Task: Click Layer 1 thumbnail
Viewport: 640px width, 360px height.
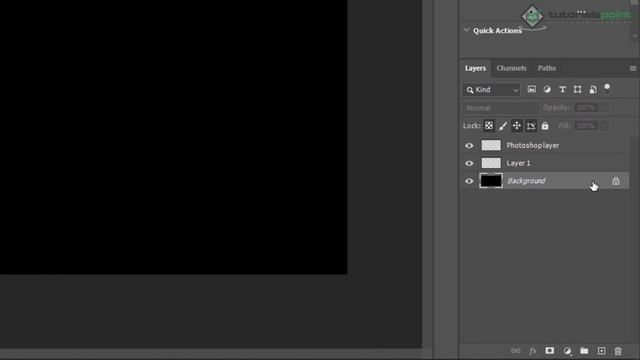Action: coord(491,163)
